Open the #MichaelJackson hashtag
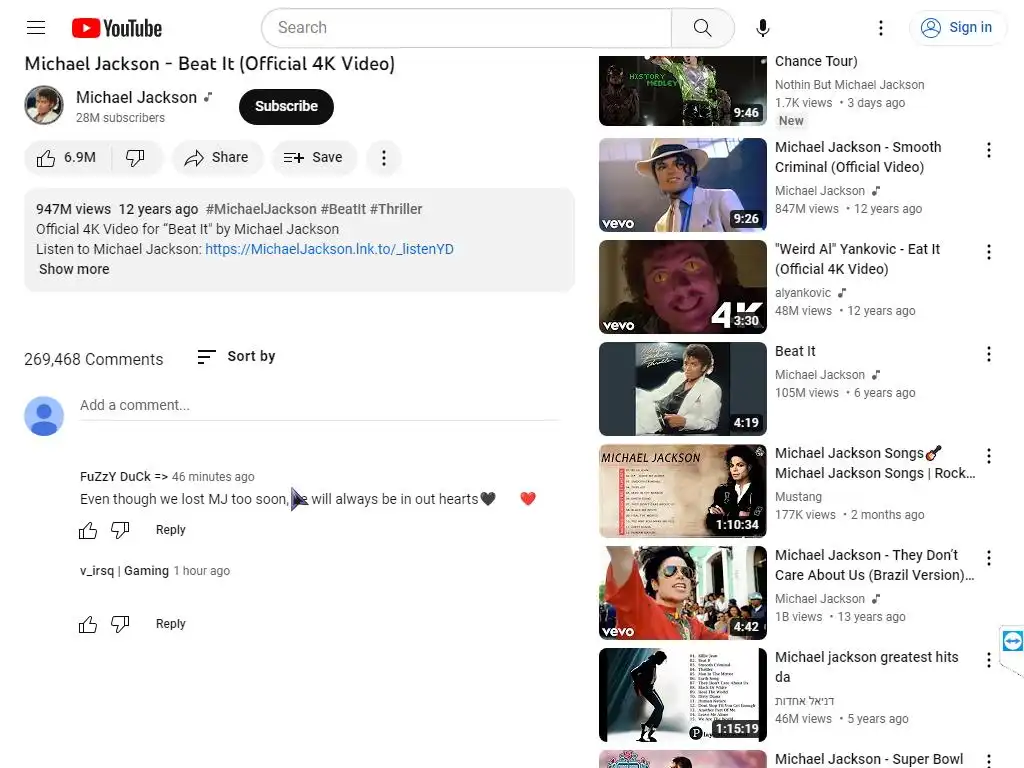Screen dimensions: 1024x768 (261, 209)
